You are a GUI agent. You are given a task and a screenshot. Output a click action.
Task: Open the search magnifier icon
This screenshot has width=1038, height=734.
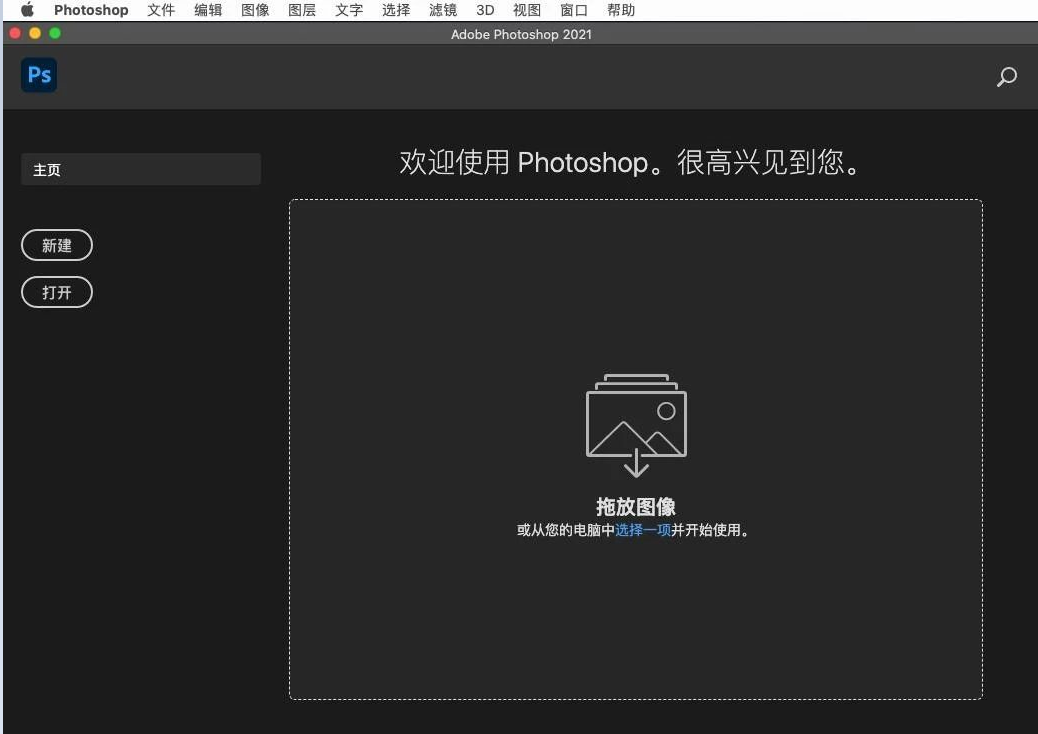1006,77
